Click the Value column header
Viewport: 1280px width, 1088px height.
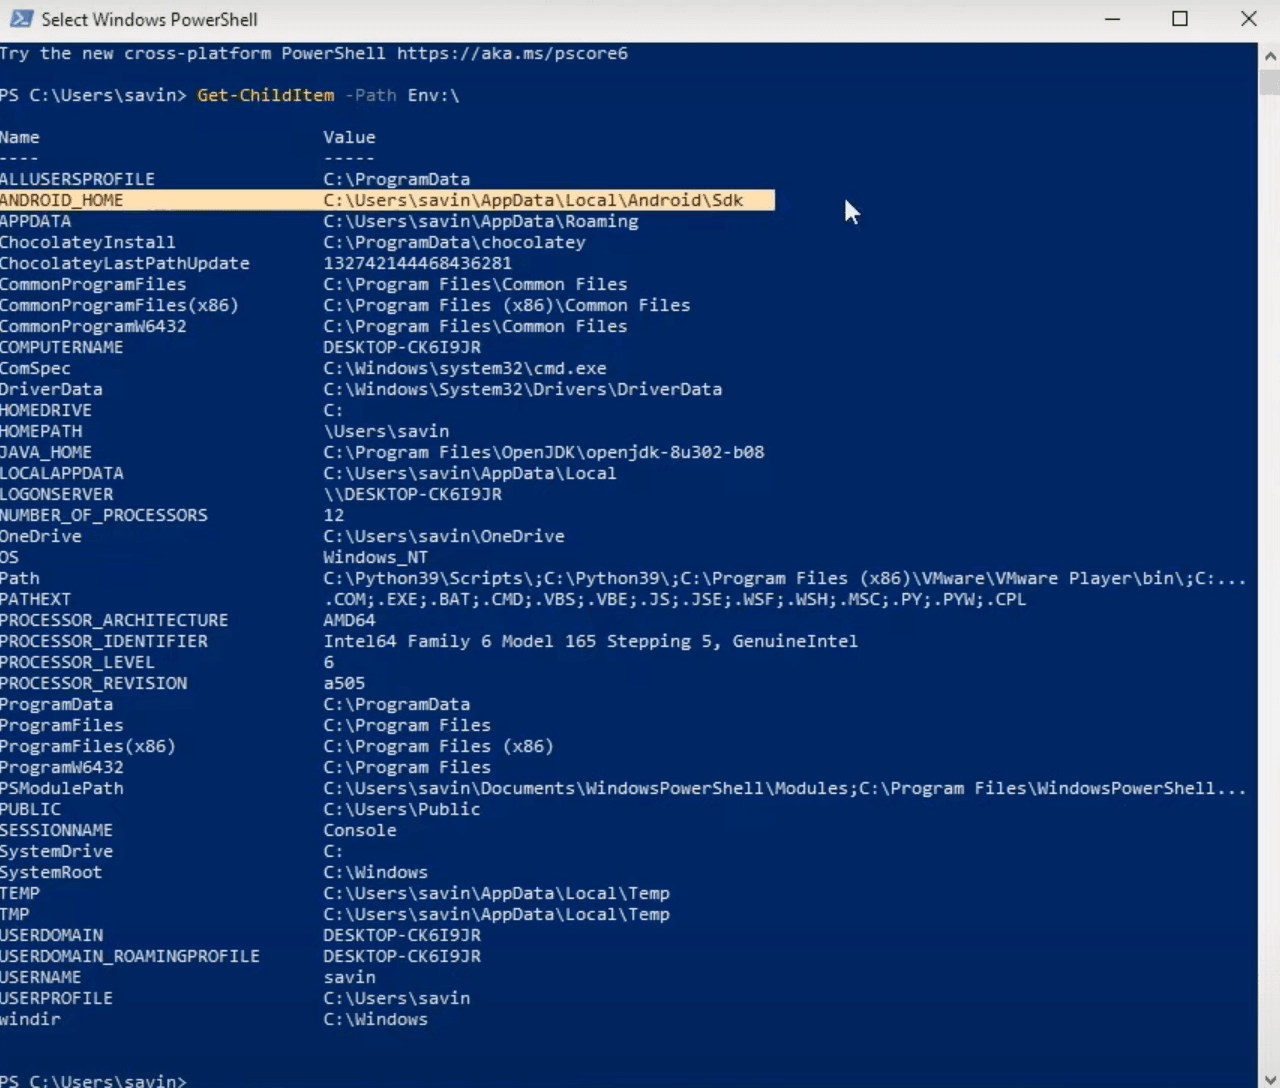tap(349, 137)
